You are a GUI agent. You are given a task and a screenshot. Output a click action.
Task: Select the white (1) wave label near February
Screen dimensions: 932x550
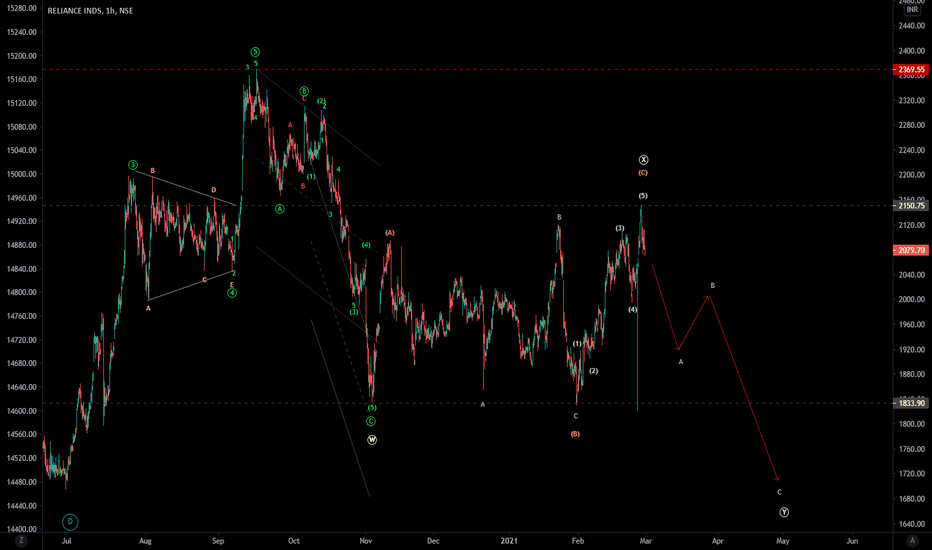(x=577, y=344)
